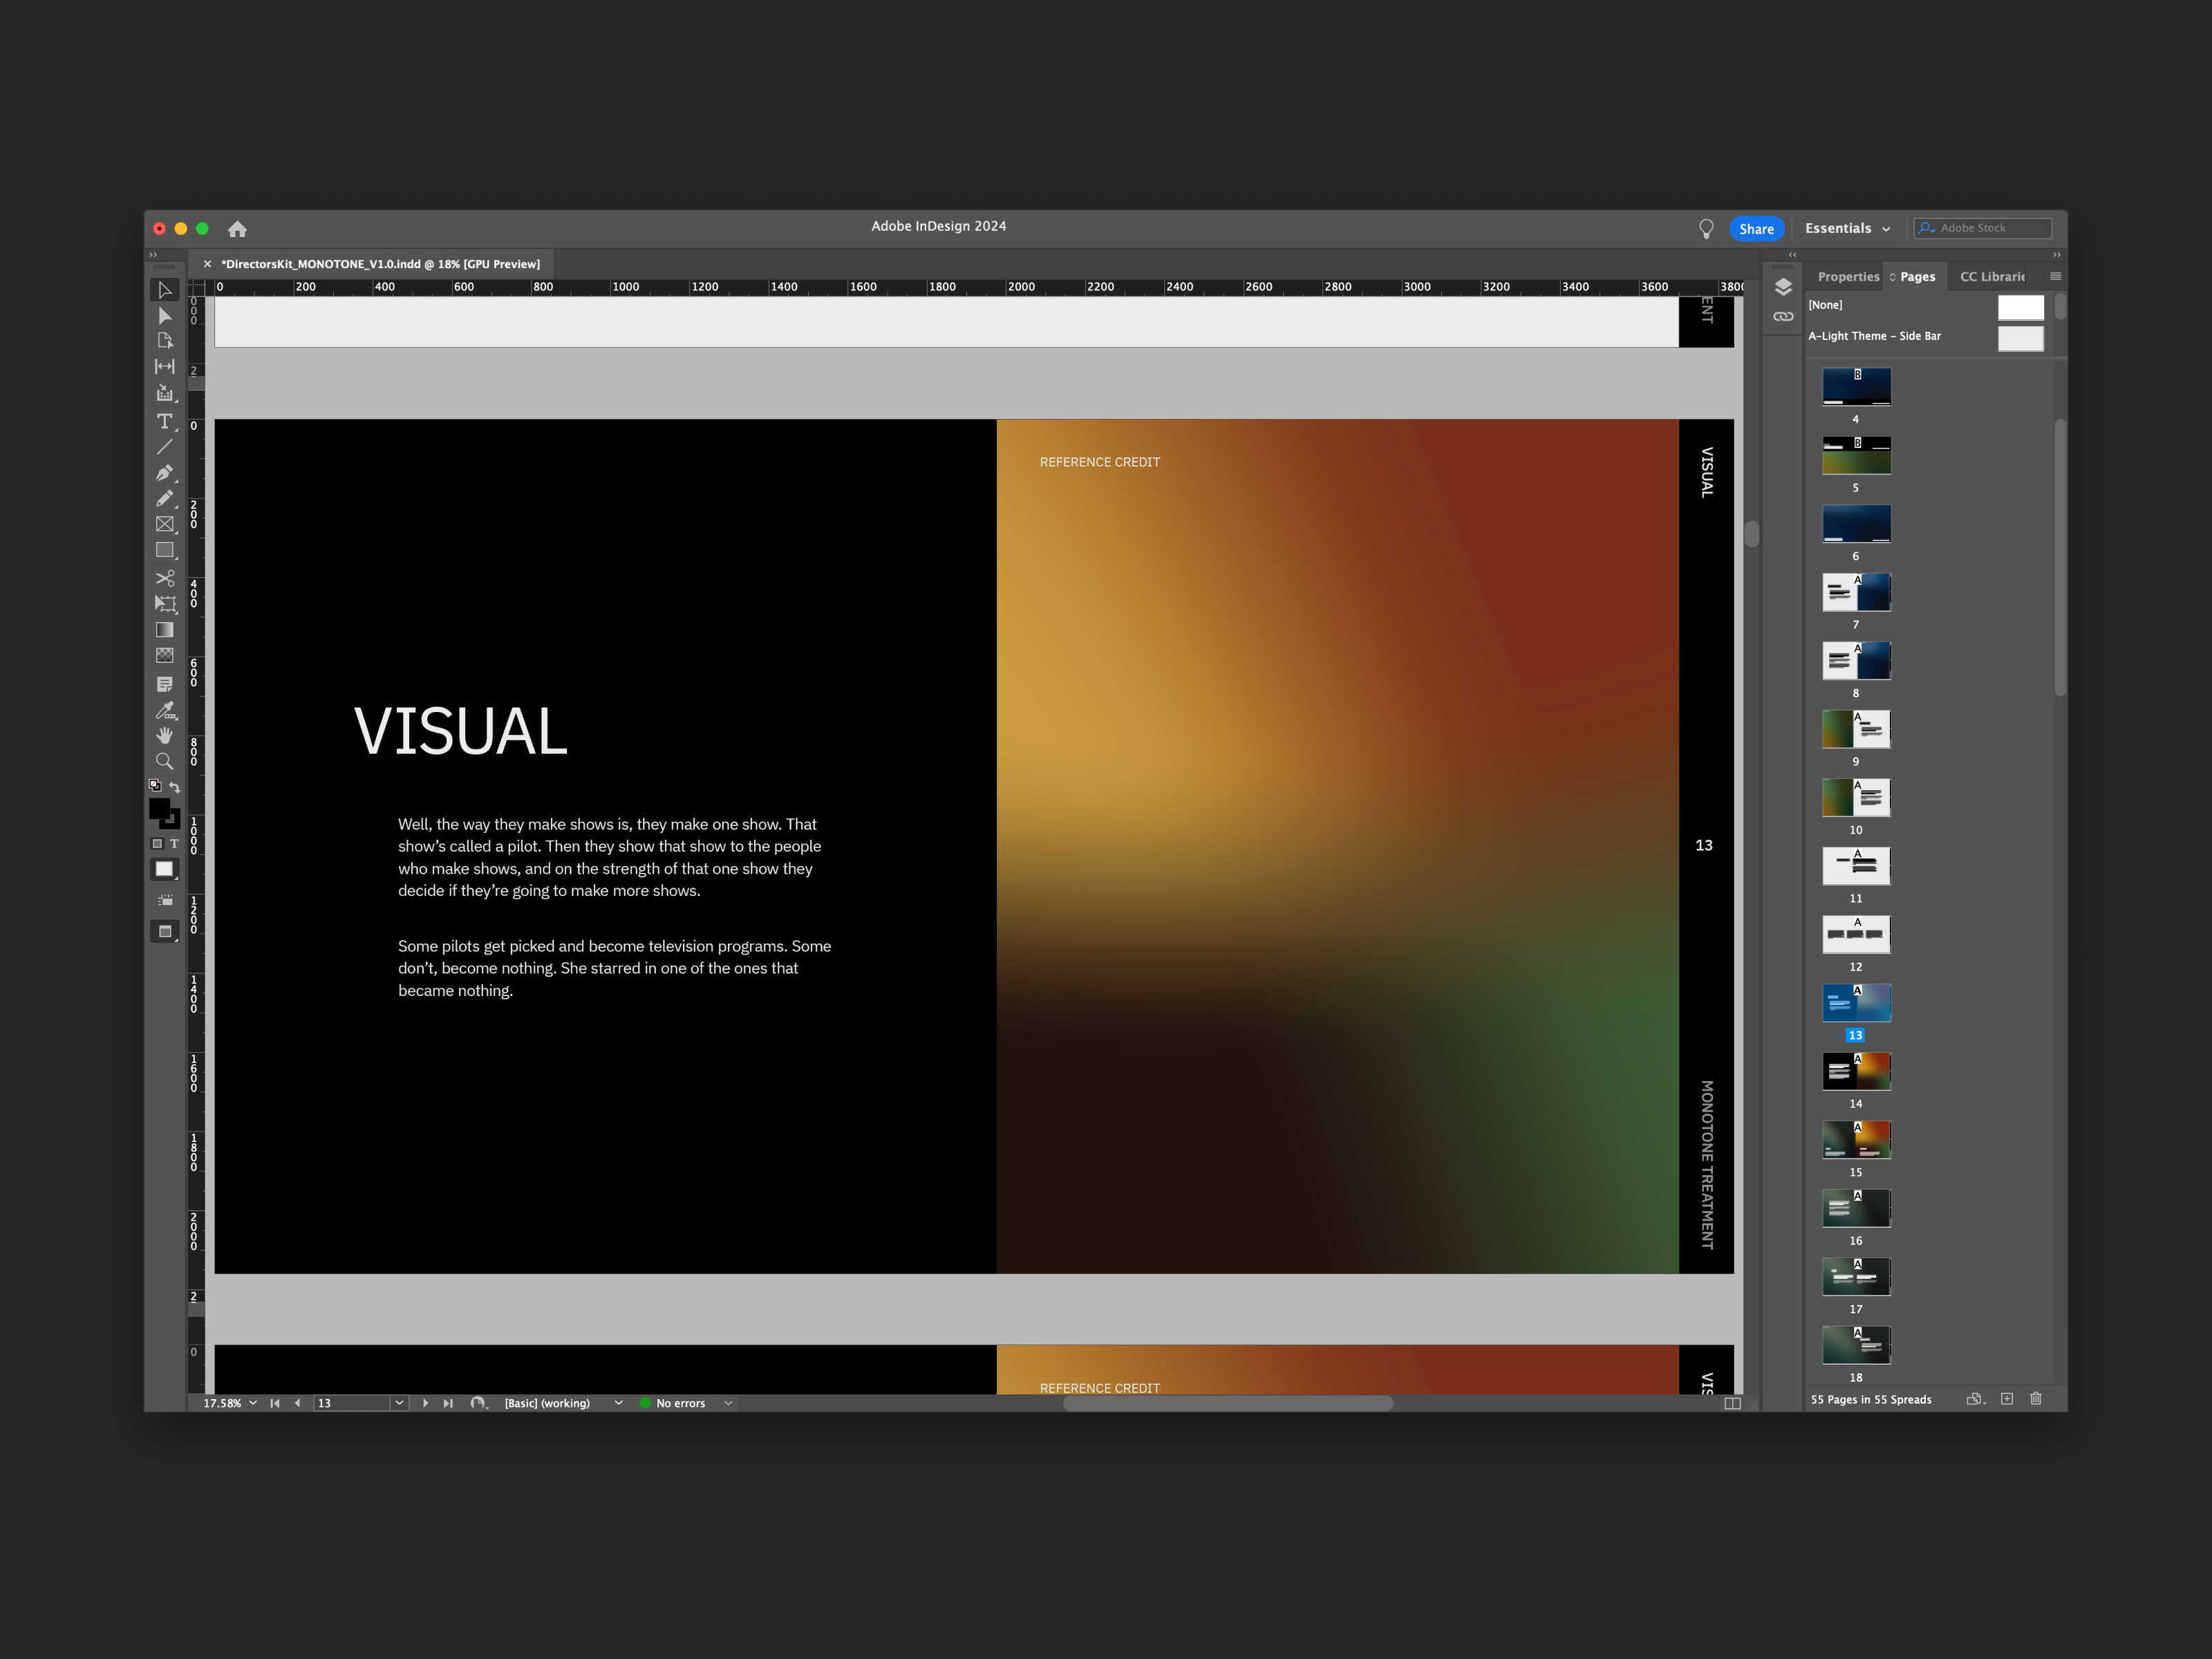Click the Adobe Stock search field

point(1983,229)
